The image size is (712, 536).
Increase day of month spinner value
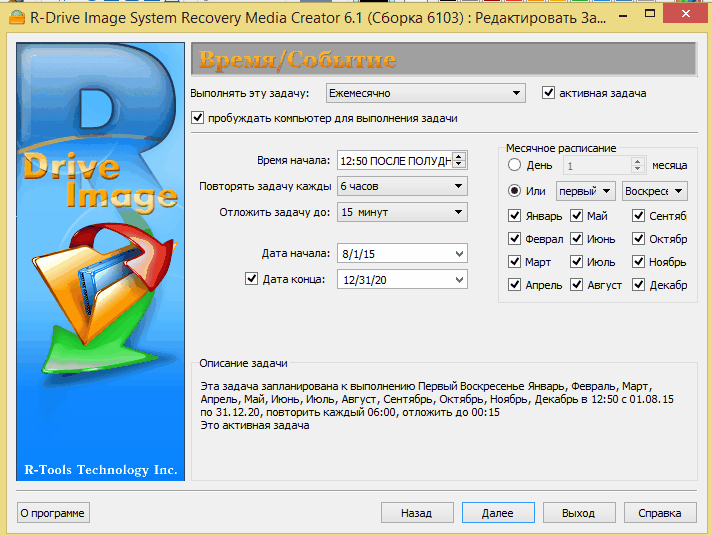[638, 161]
